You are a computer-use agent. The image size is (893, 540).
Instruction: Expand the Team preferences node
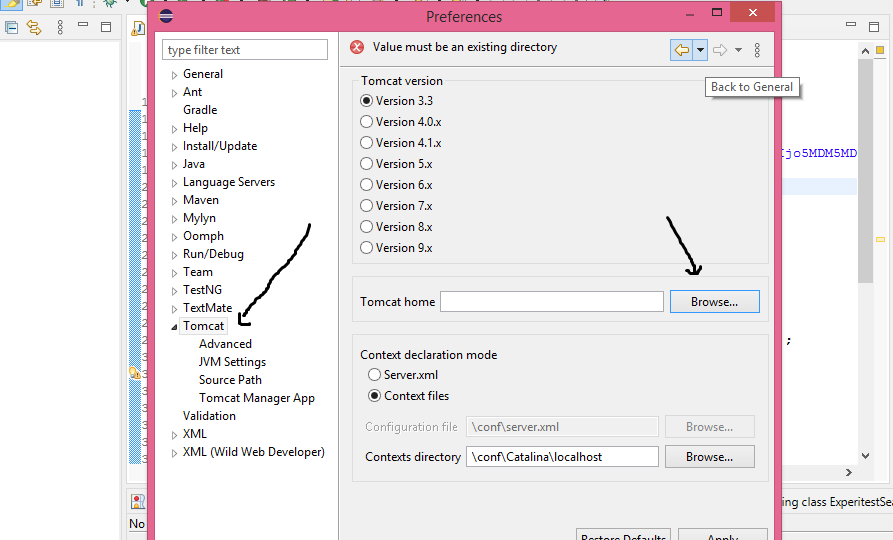pyautogui.click(x=174, y=273)
